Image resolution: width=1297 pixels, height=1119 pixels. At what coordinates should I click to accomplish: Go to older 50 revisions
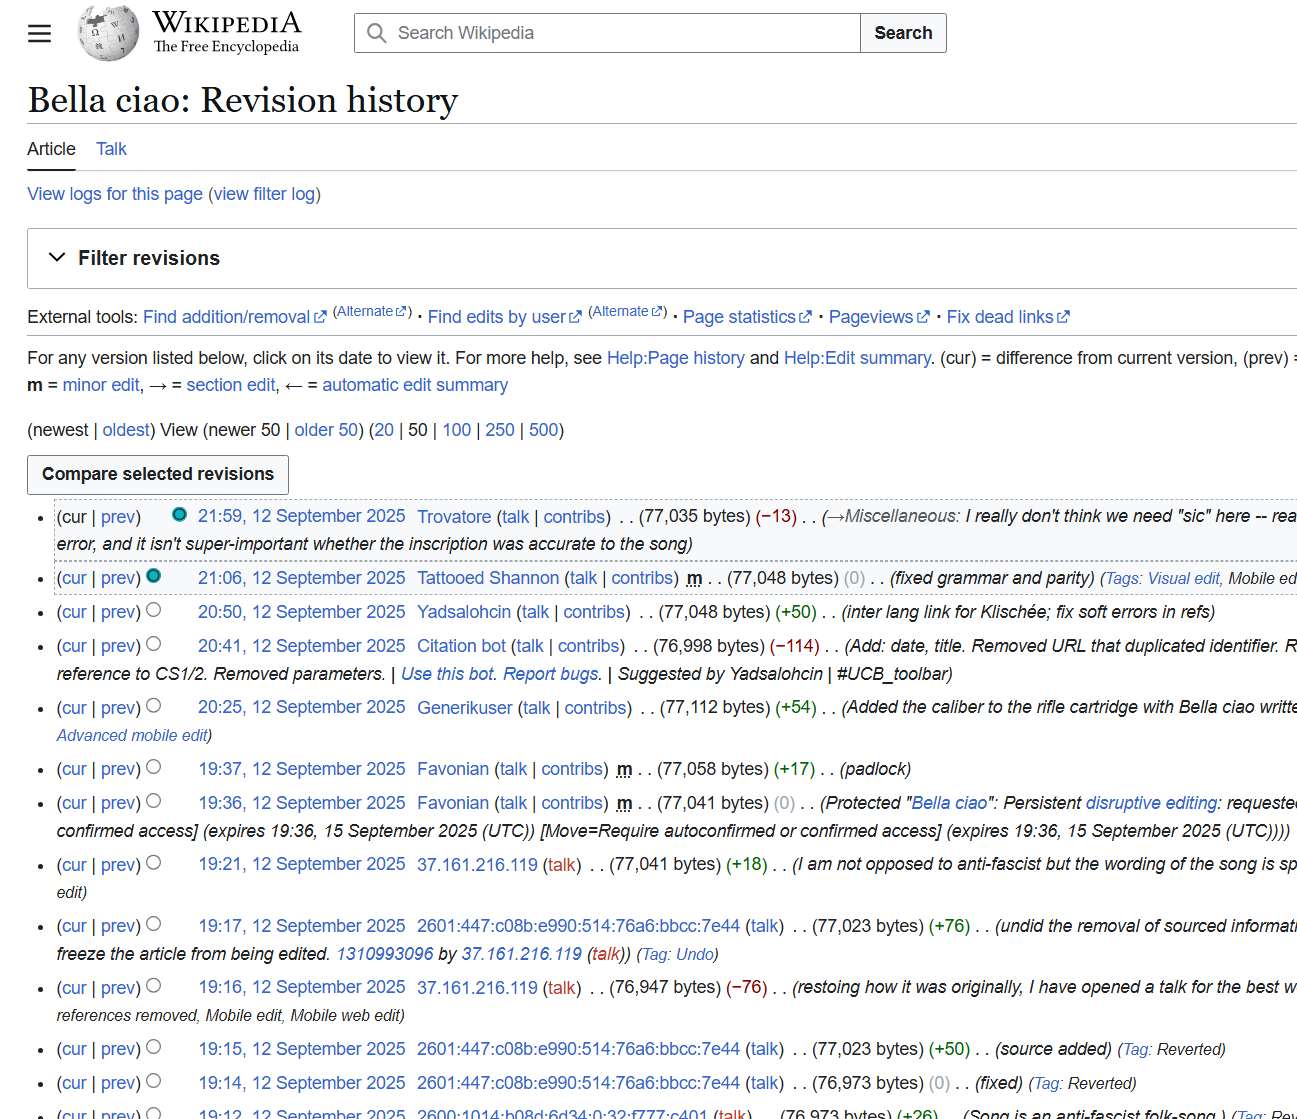point(326,430)
